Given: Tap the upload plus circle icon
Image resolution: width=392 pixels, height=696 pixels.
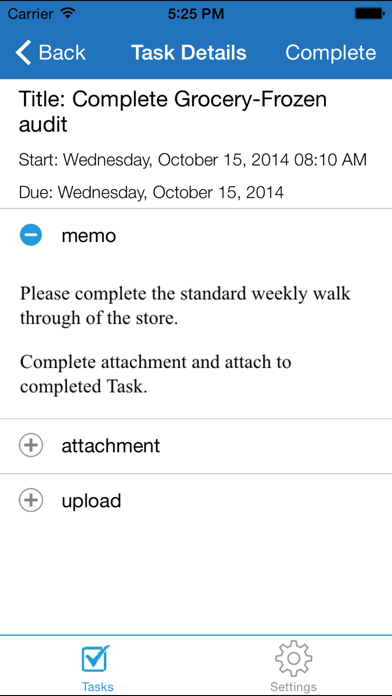Looking at the screenshot, I should click(31, 500).
